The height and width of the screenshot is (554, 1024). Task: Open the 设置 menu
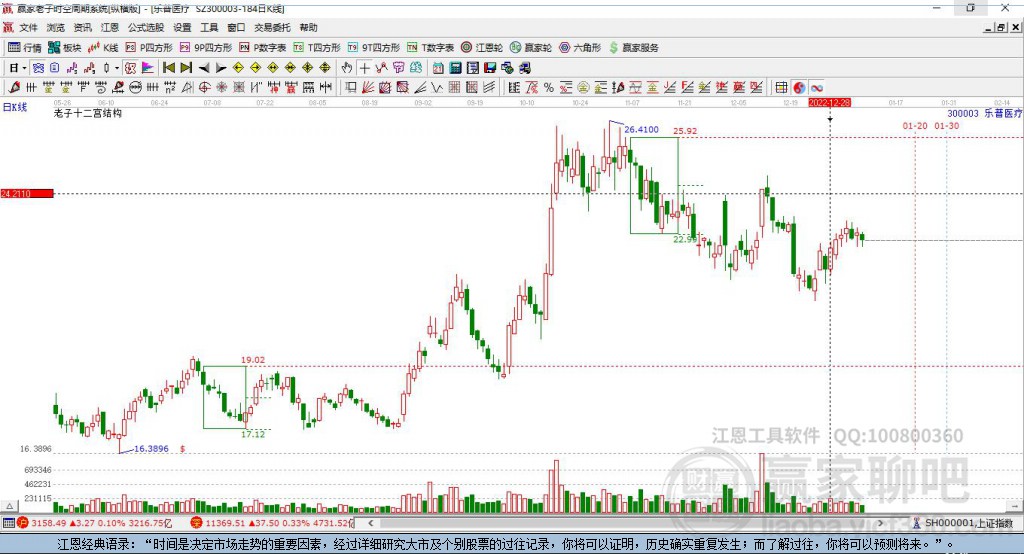pos(182,27)
